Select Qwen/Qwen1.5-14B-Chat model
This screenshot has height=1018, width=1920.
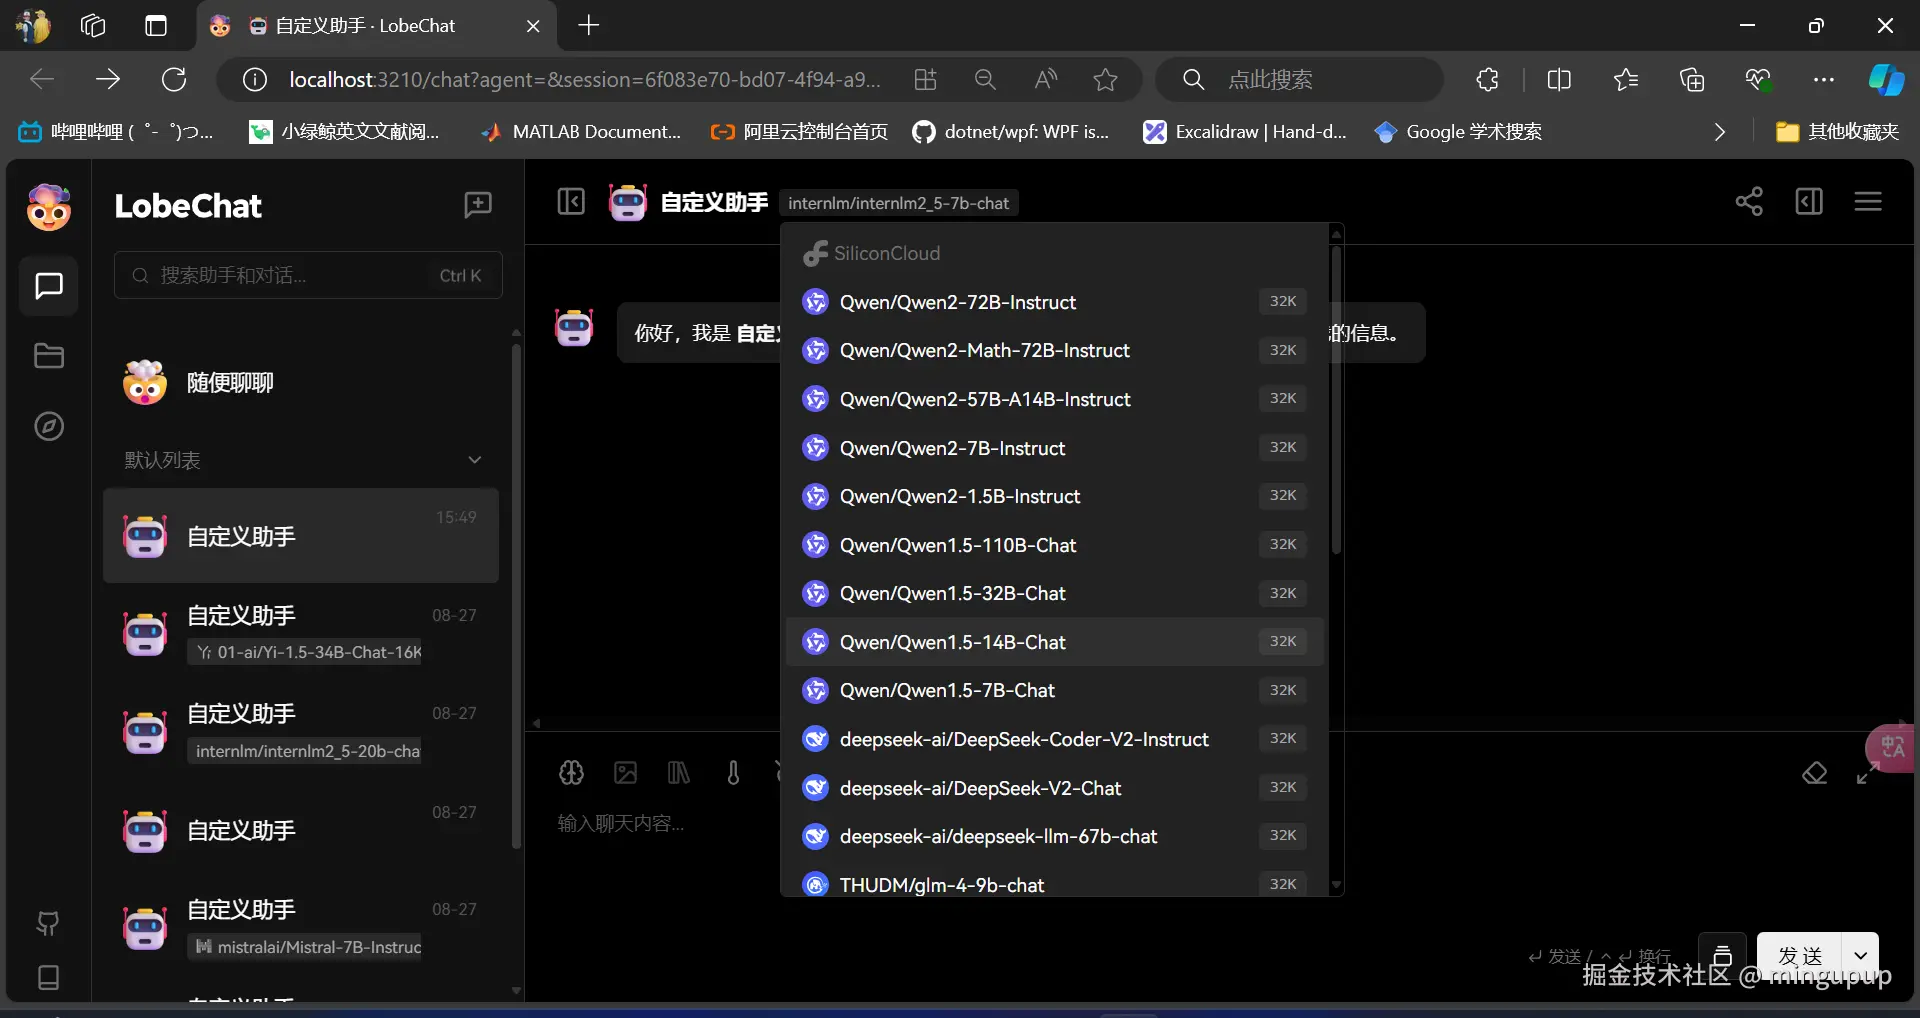(1055, 642)
